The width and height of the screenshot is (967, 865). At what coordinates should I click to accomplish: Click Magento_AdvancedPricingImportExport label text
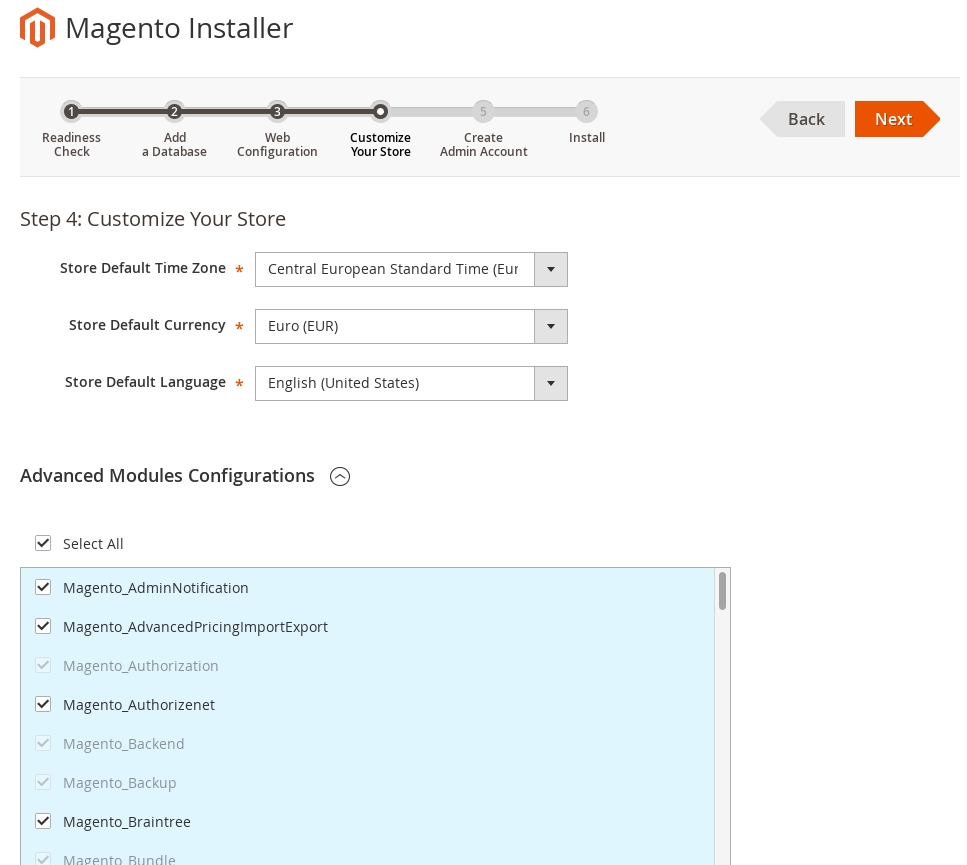(195, 627)
